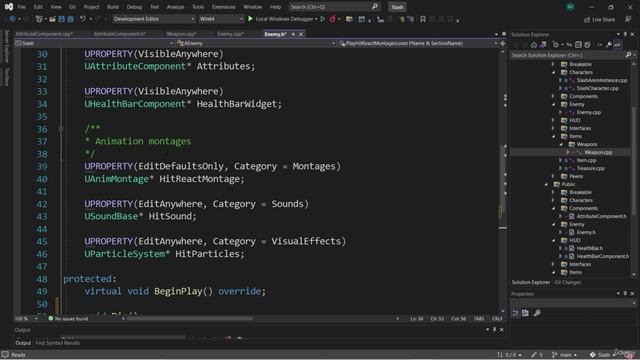
Task: Expand the Components folder in Private
Action: coord(553,96)
